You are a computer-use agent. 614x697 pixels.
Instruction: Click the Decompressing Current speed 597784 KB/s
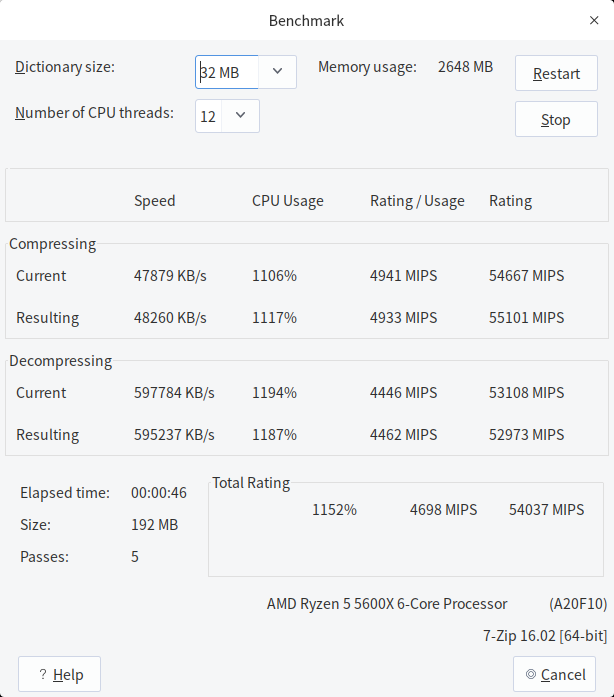coord(174,393)
